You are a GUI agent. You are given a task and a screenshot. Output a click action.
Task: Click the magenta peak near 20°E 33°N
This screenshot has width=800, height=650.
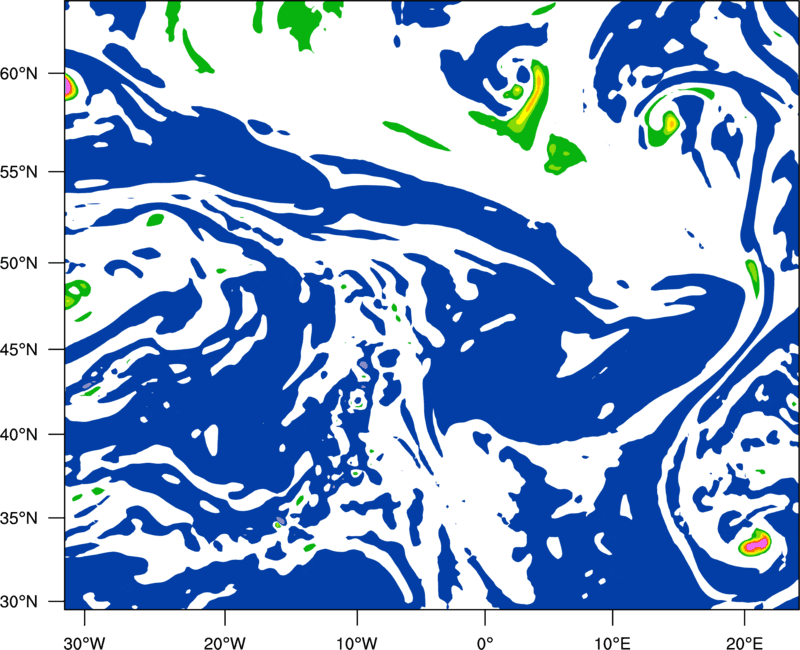(x=755, y=544)
